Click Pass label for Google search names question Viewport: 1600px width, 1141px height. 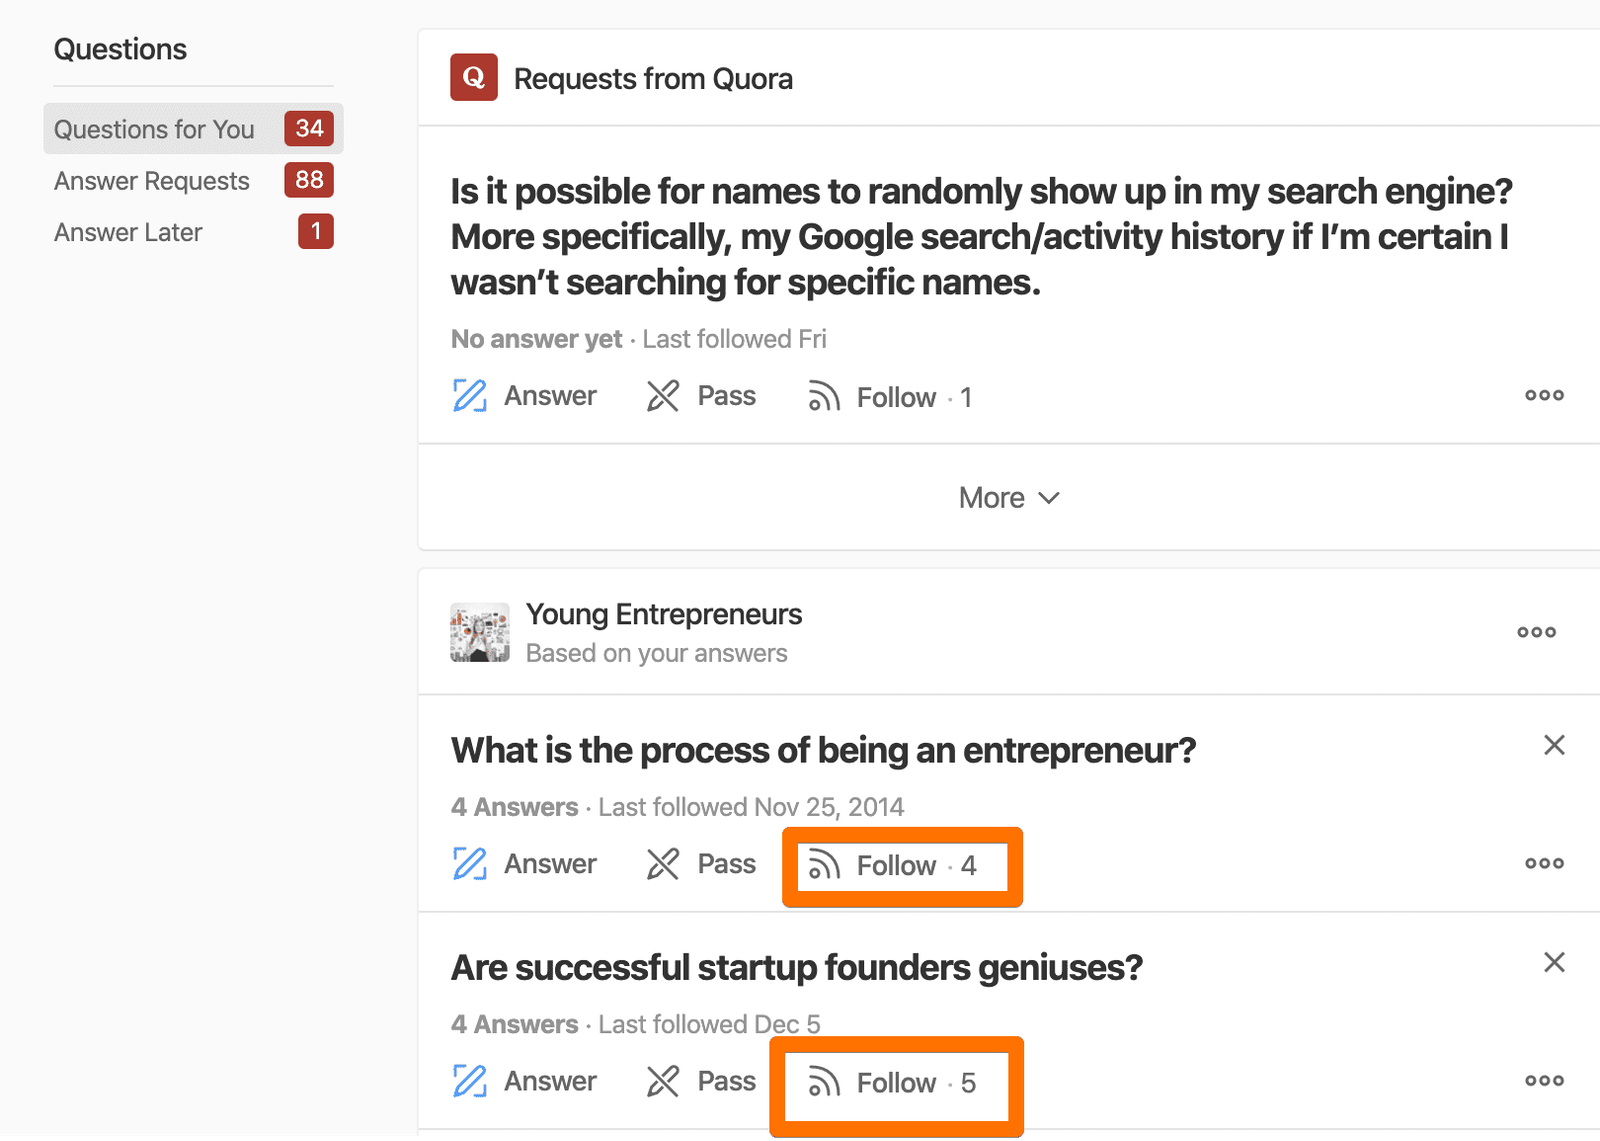click(727, 396)
